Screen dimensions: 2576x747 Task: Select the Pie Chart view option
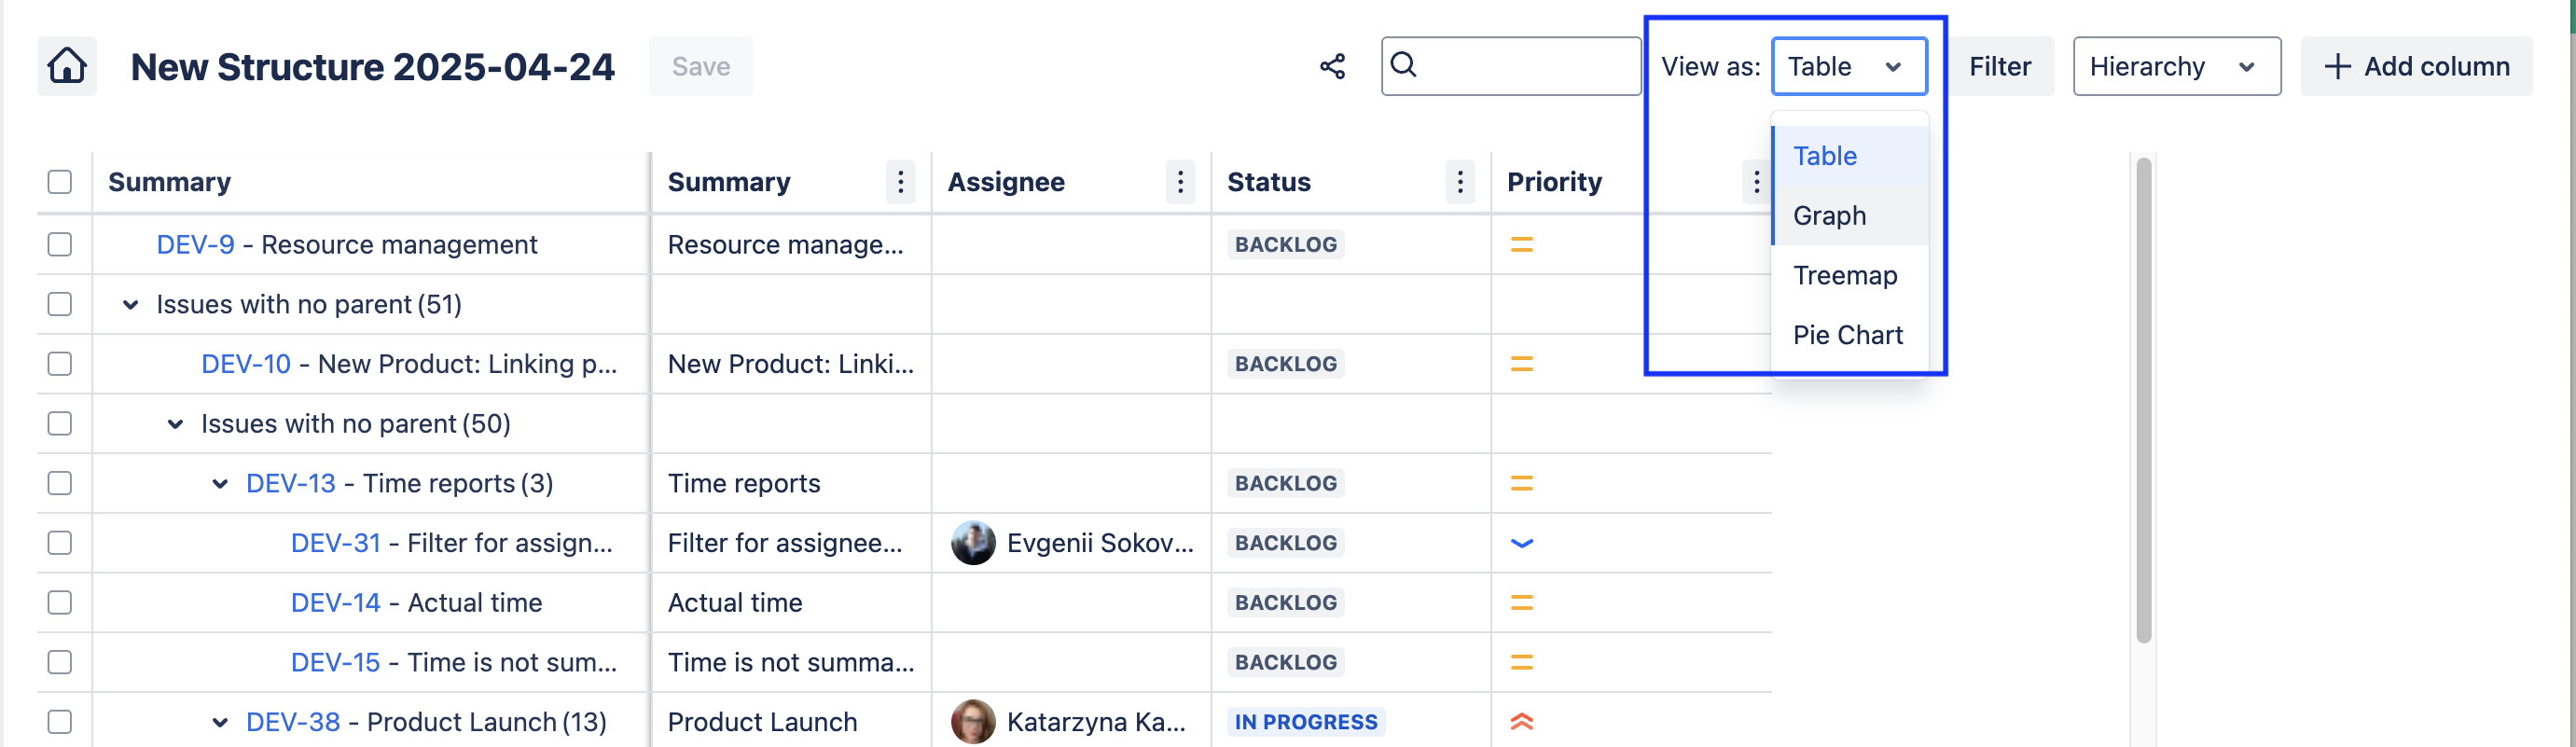(1847, 335)
